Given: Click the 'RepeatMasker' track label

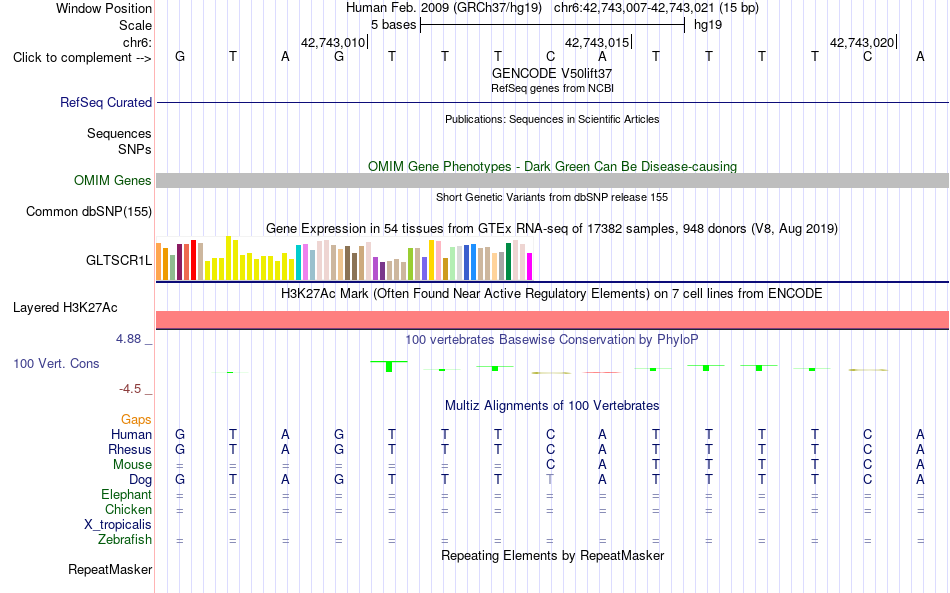Looking at the screenshot, I should tap(110, 569).
